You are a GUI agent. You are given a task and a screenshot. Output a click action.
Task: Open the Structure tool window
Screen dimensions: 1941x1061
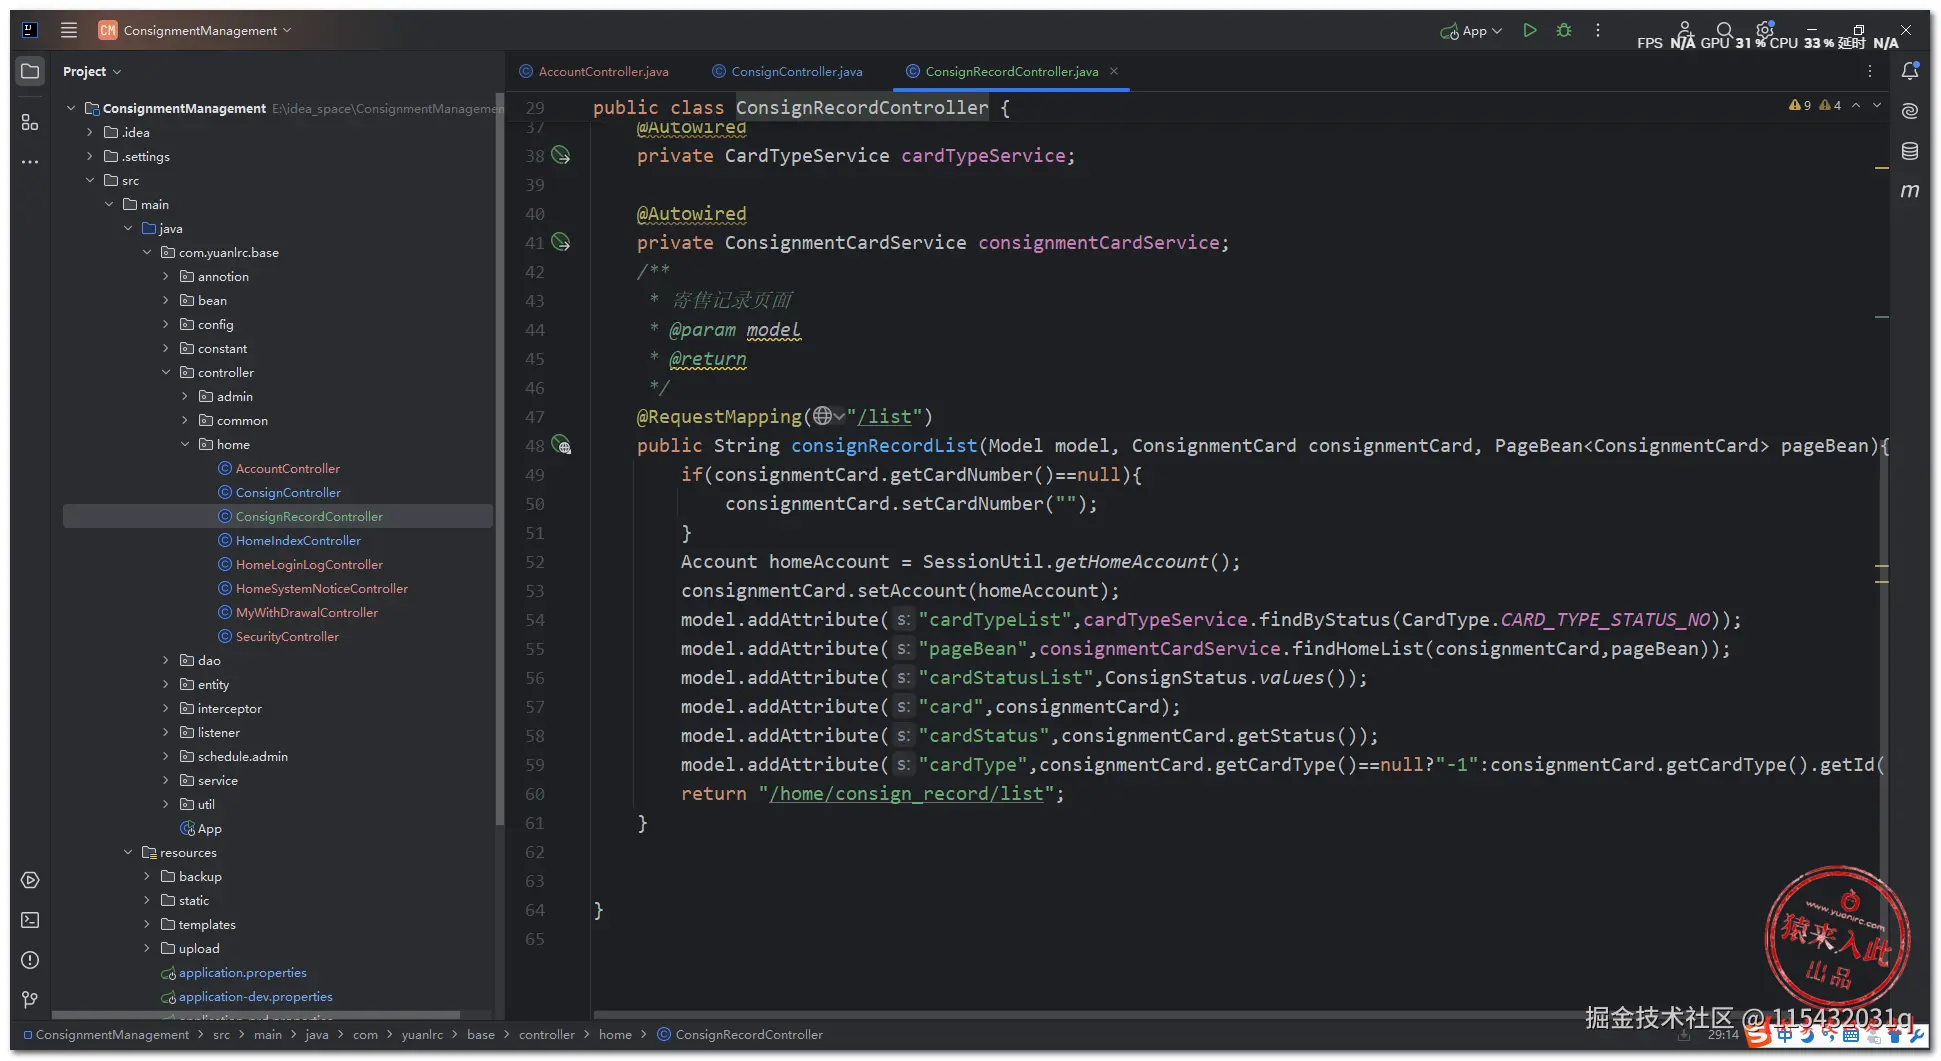tap(30, 122)
